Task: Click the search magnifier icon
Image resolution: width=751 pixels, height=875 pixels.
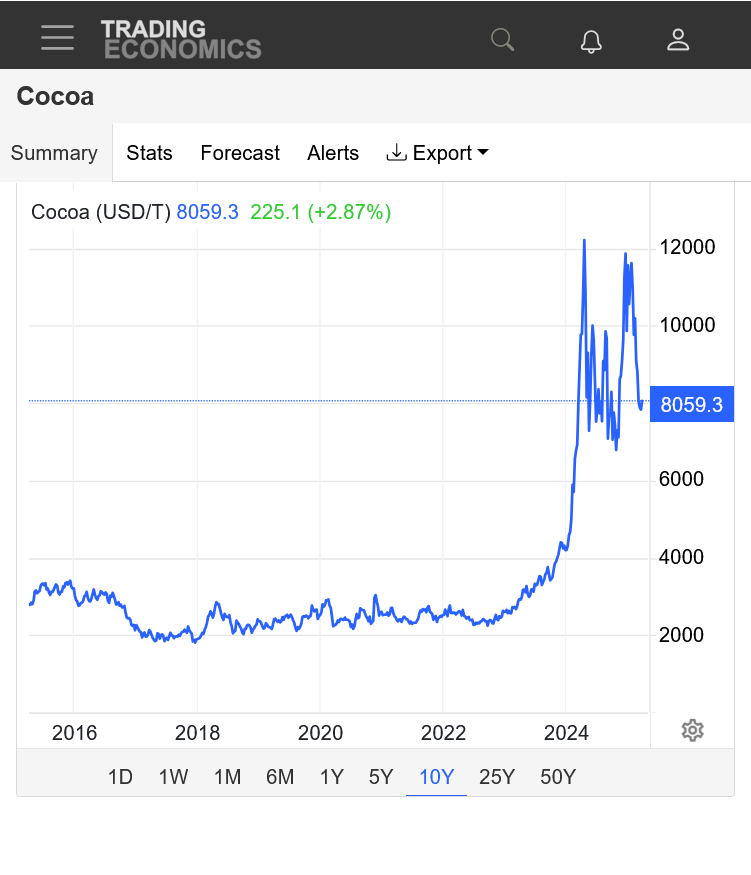Action: [502, 40]
